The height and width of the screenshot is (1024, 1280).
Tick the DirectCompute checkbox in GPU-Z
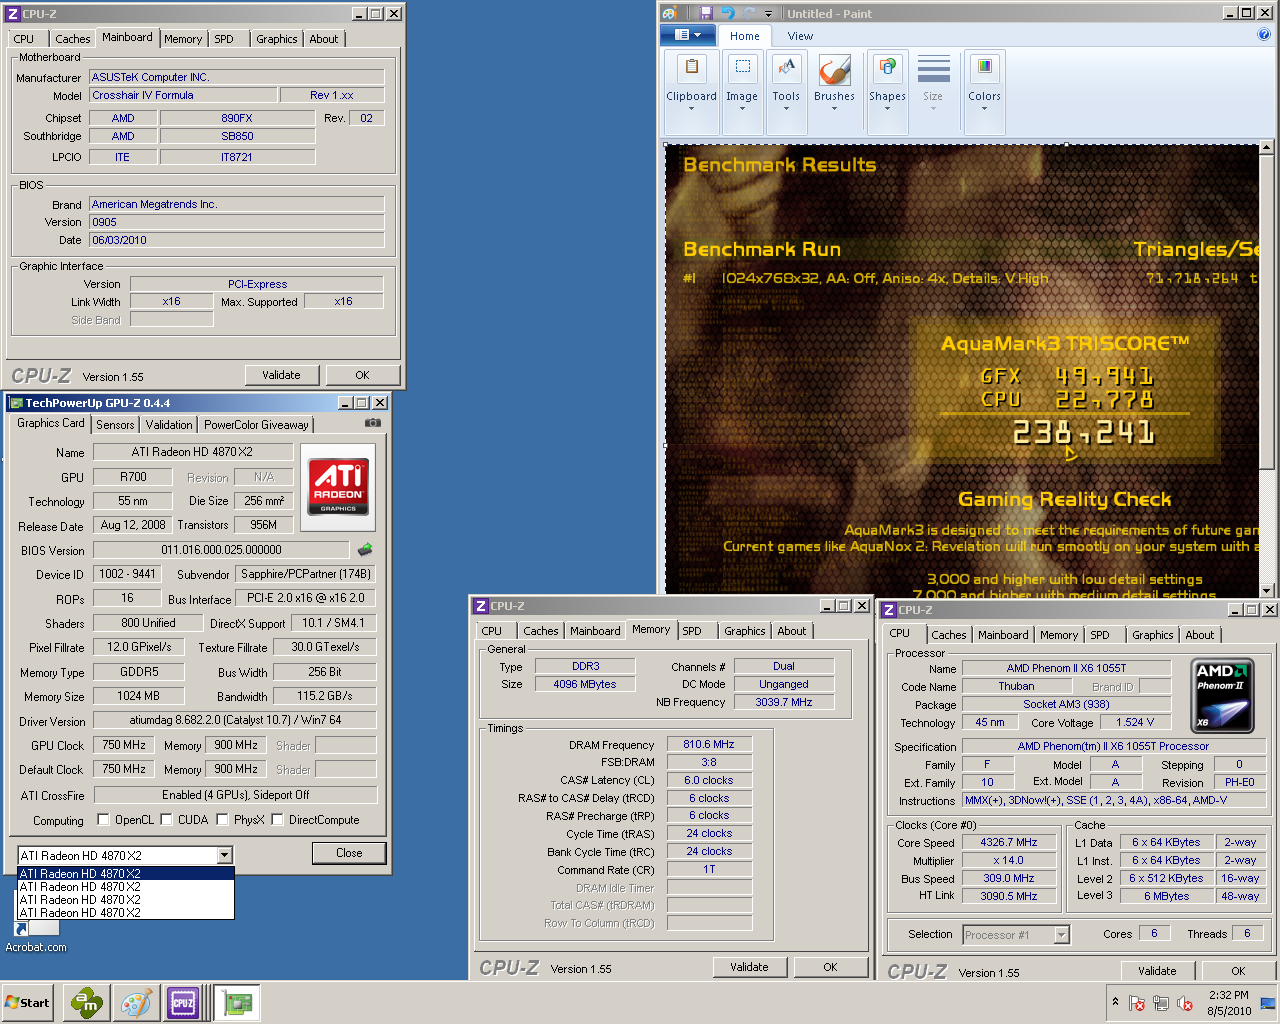277,820
